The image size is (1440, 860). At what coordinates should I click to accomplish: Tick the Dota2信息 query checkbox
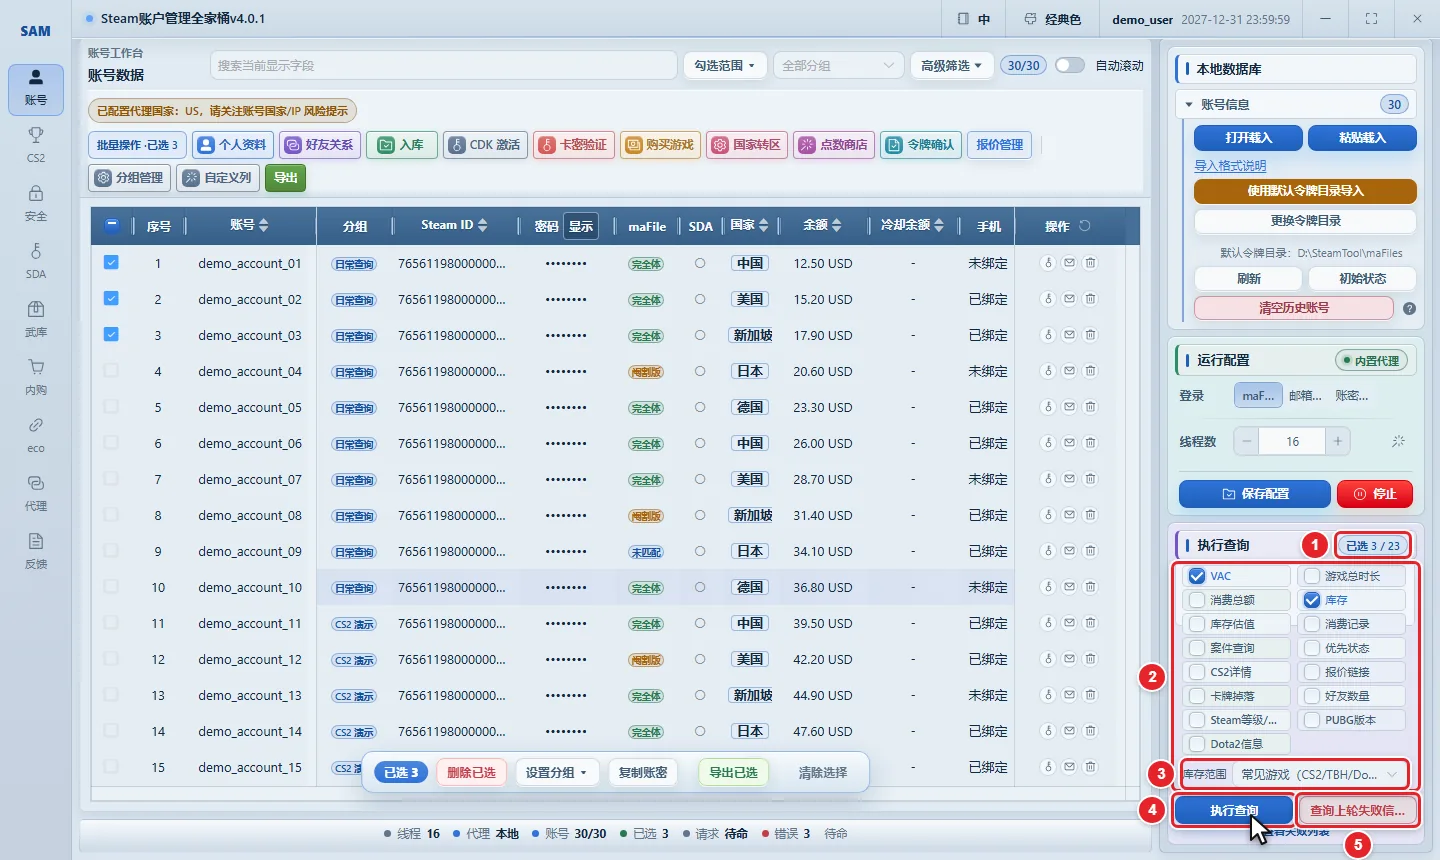click(1197, 744)
